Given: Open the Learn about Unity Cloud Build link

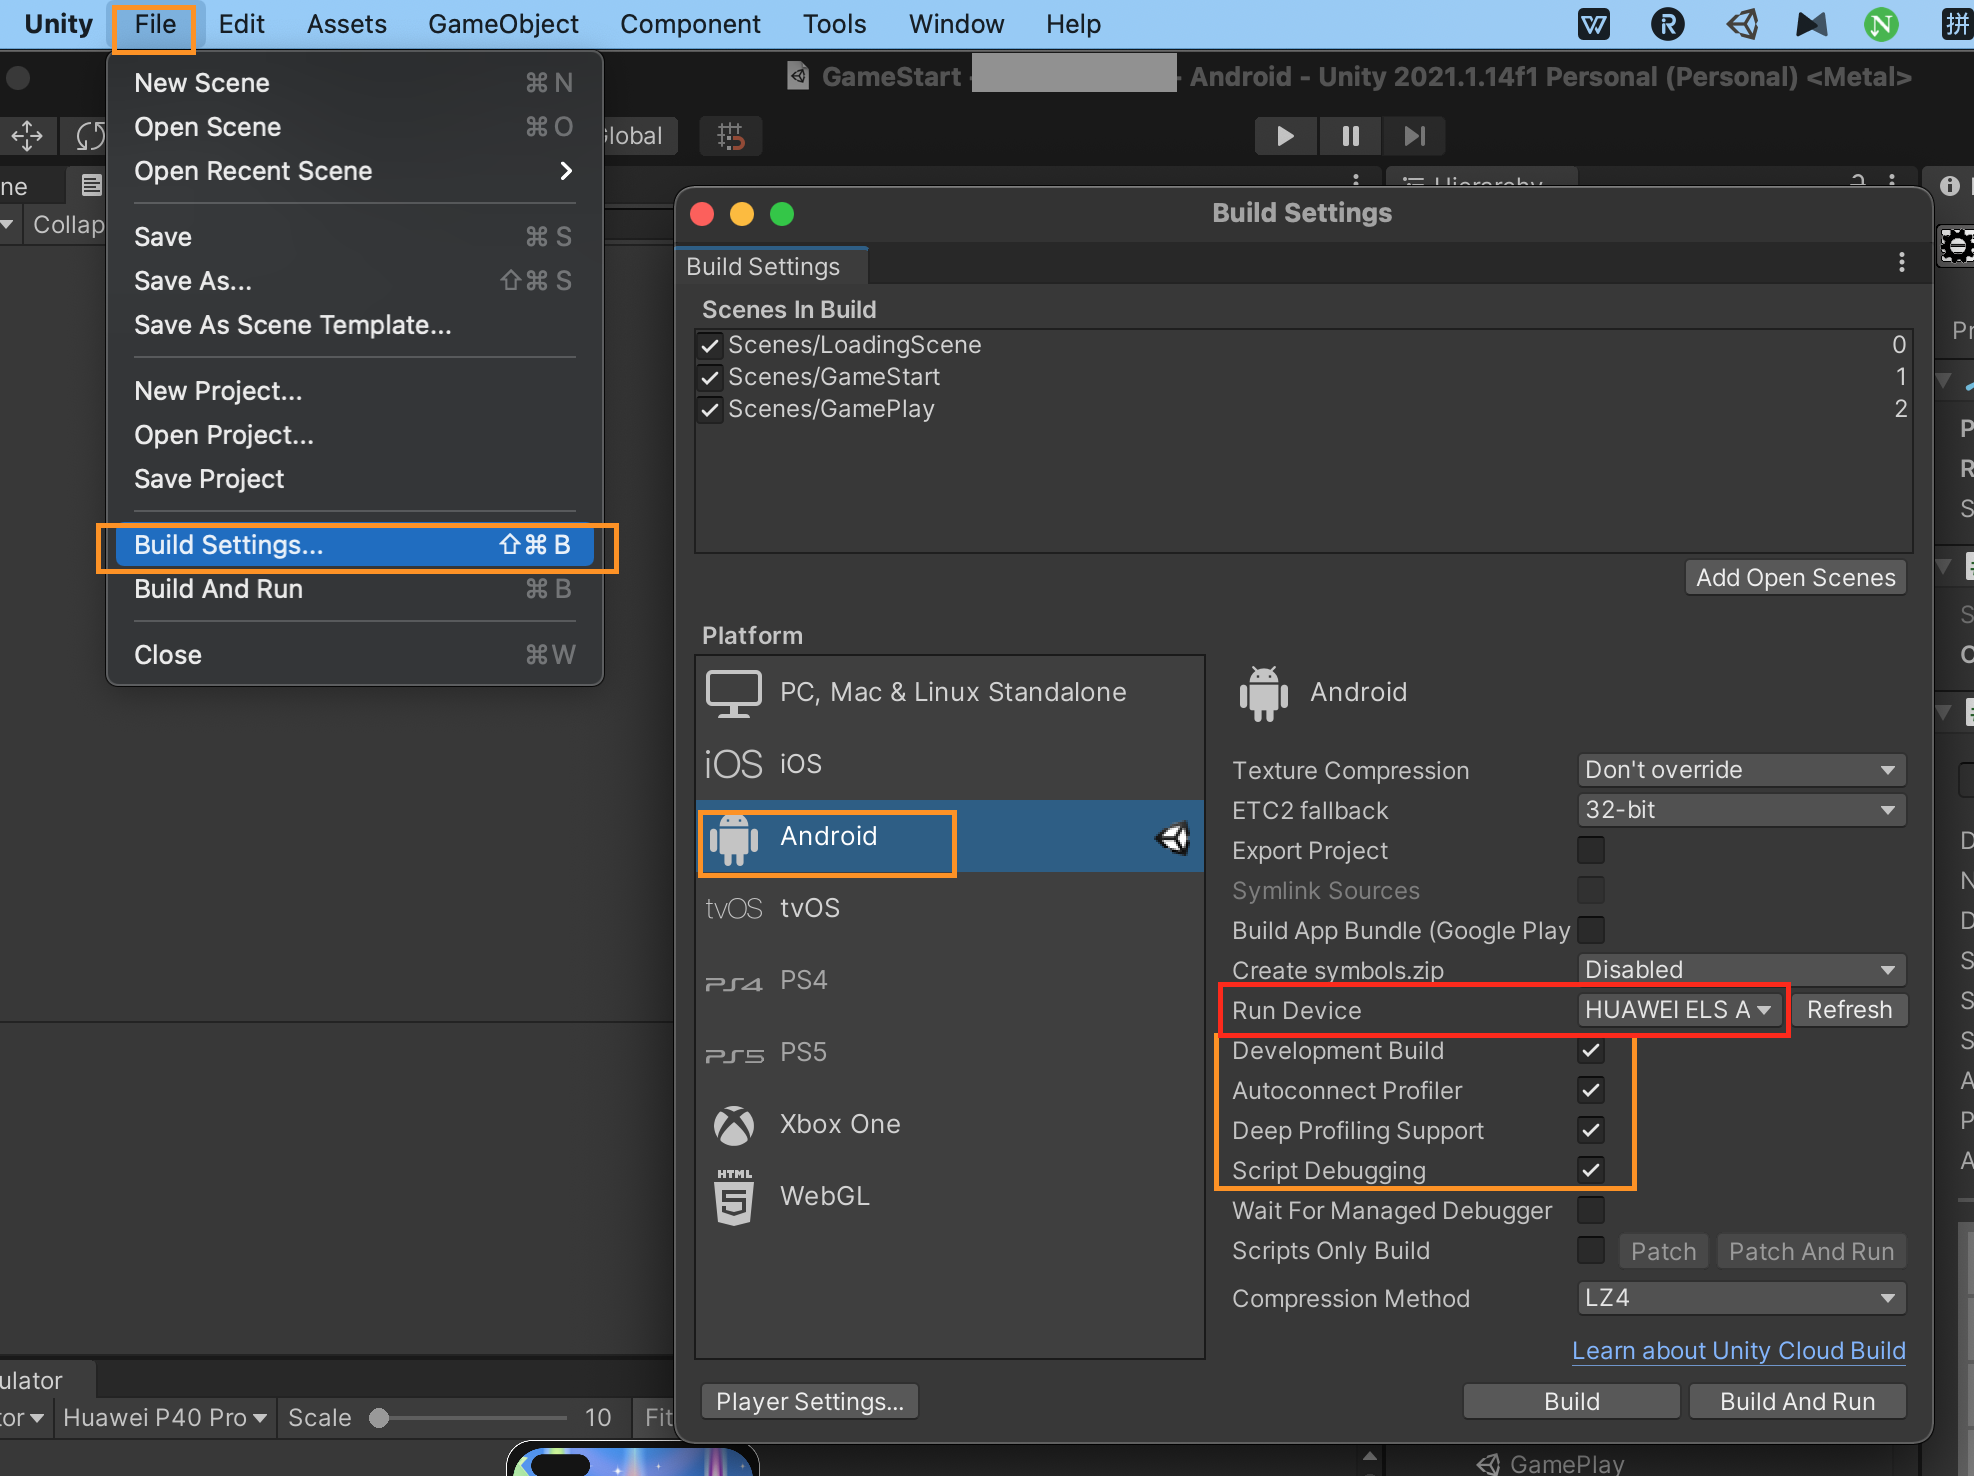Looking at the screenshot, I should point(1738,1350).
